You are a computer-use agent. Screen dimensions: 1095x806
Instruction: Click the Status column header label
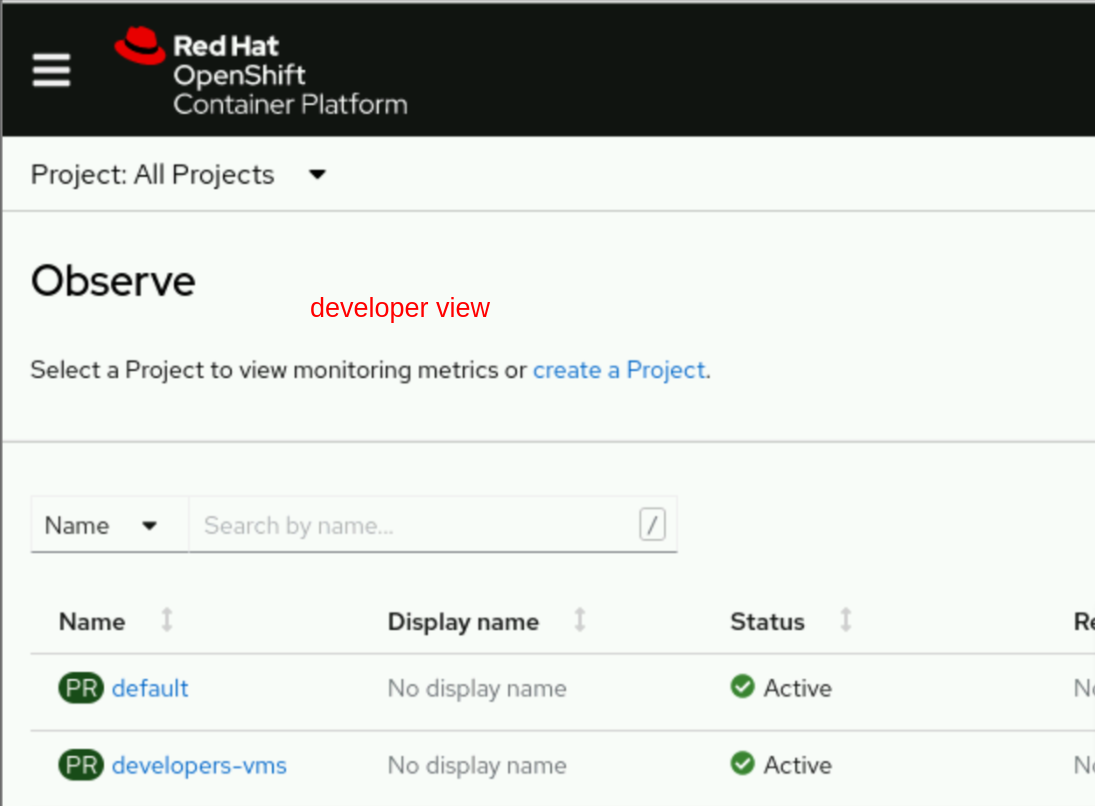(767, 621)
